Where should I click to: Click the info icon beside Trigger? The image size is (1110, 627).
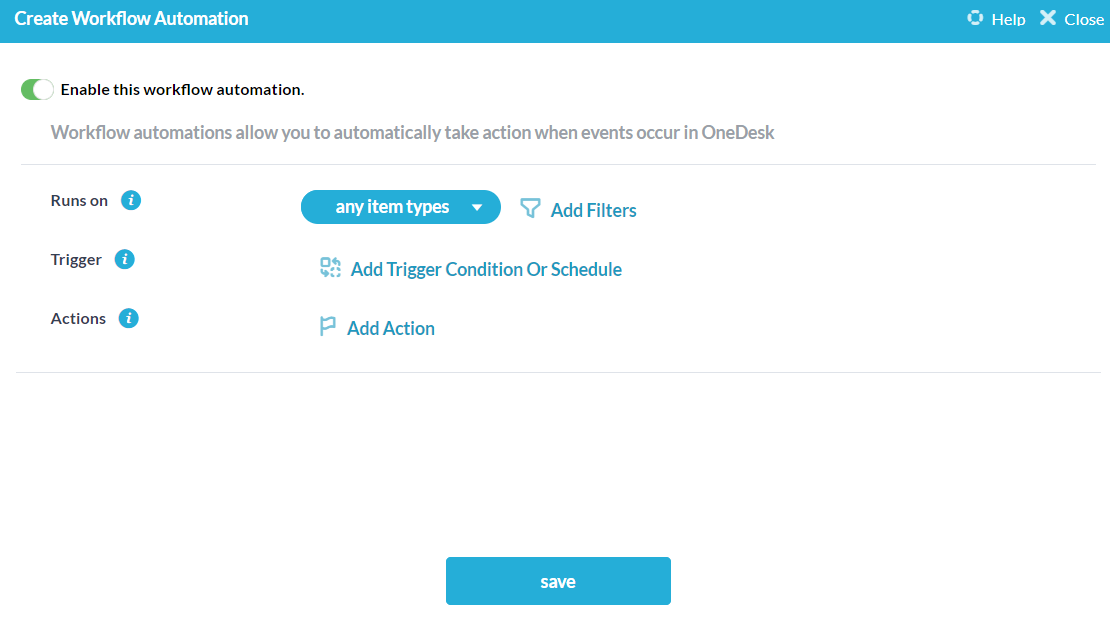[125, 259]
